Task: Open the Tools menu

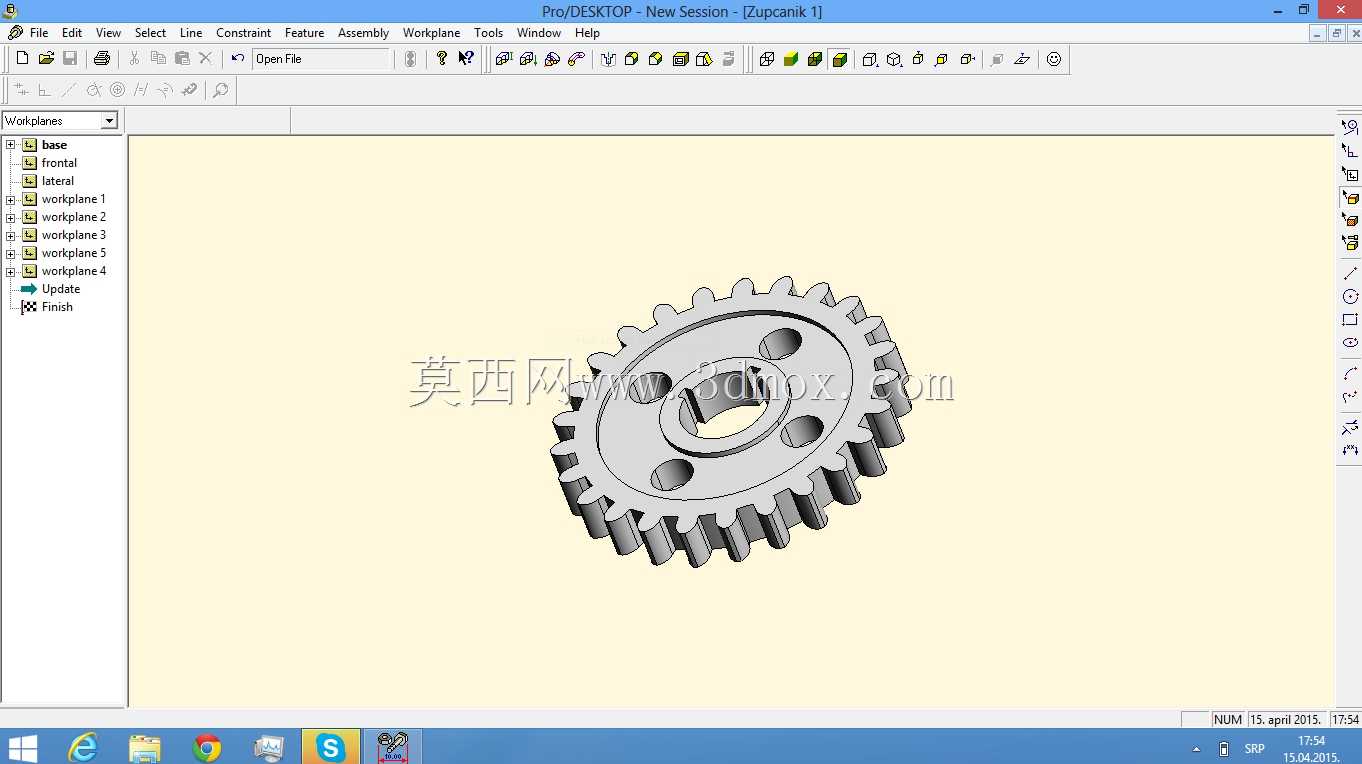Action: pyautogui.click(x=489, y=33)
